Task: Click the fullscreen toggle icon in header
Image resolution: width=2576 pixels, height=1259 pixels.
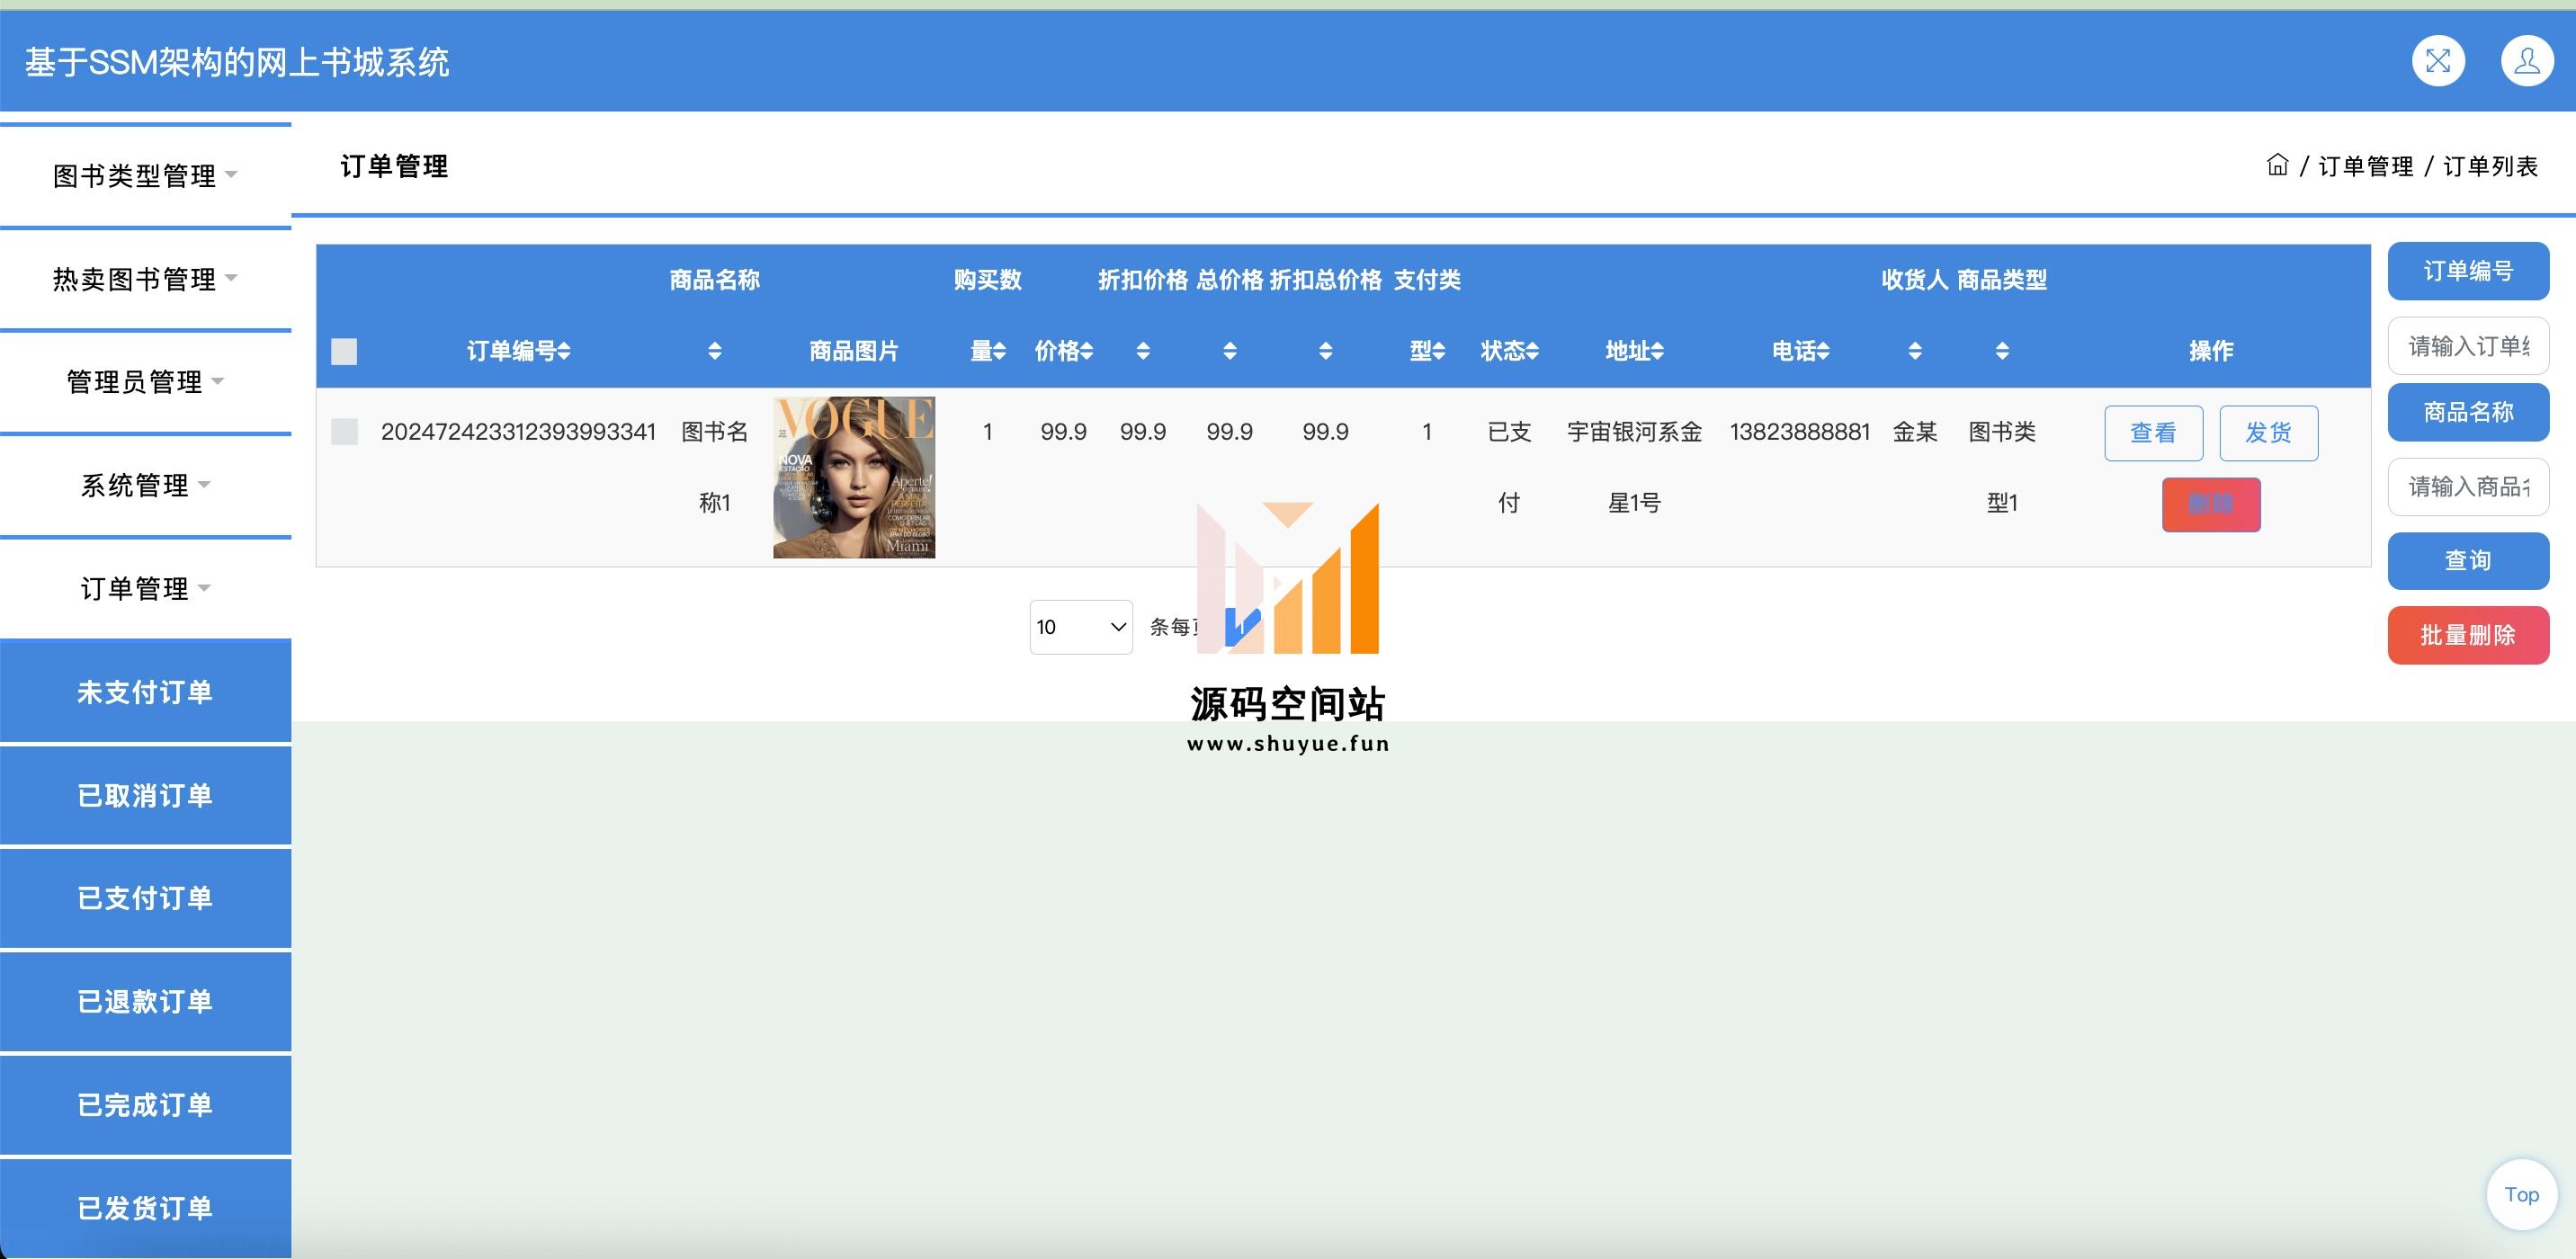Action: pos(2438,61)
